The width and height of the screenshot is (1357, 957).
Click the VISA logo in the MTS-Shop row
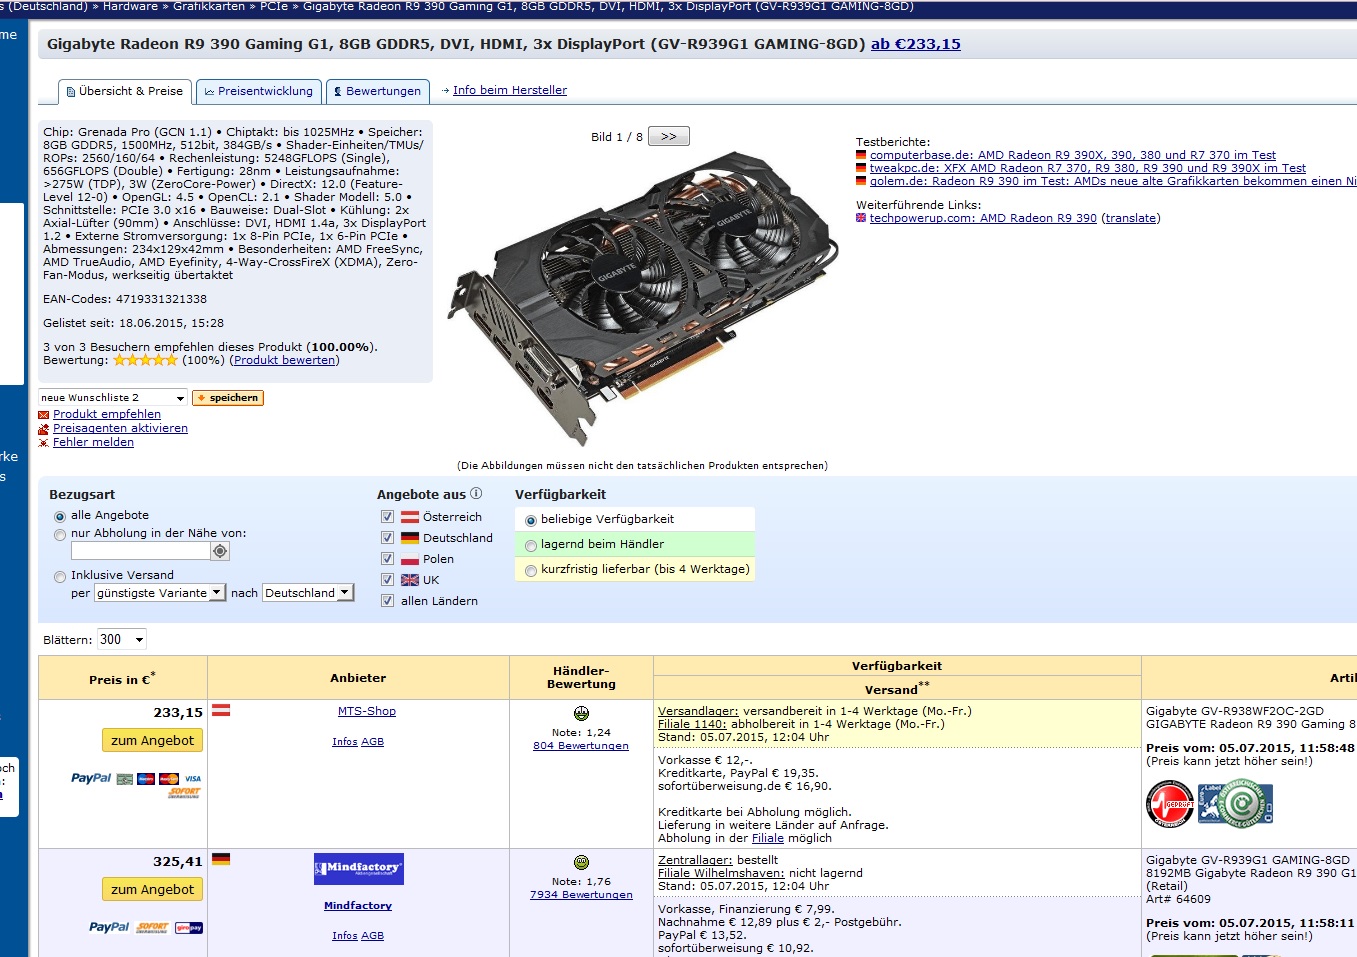193,779
